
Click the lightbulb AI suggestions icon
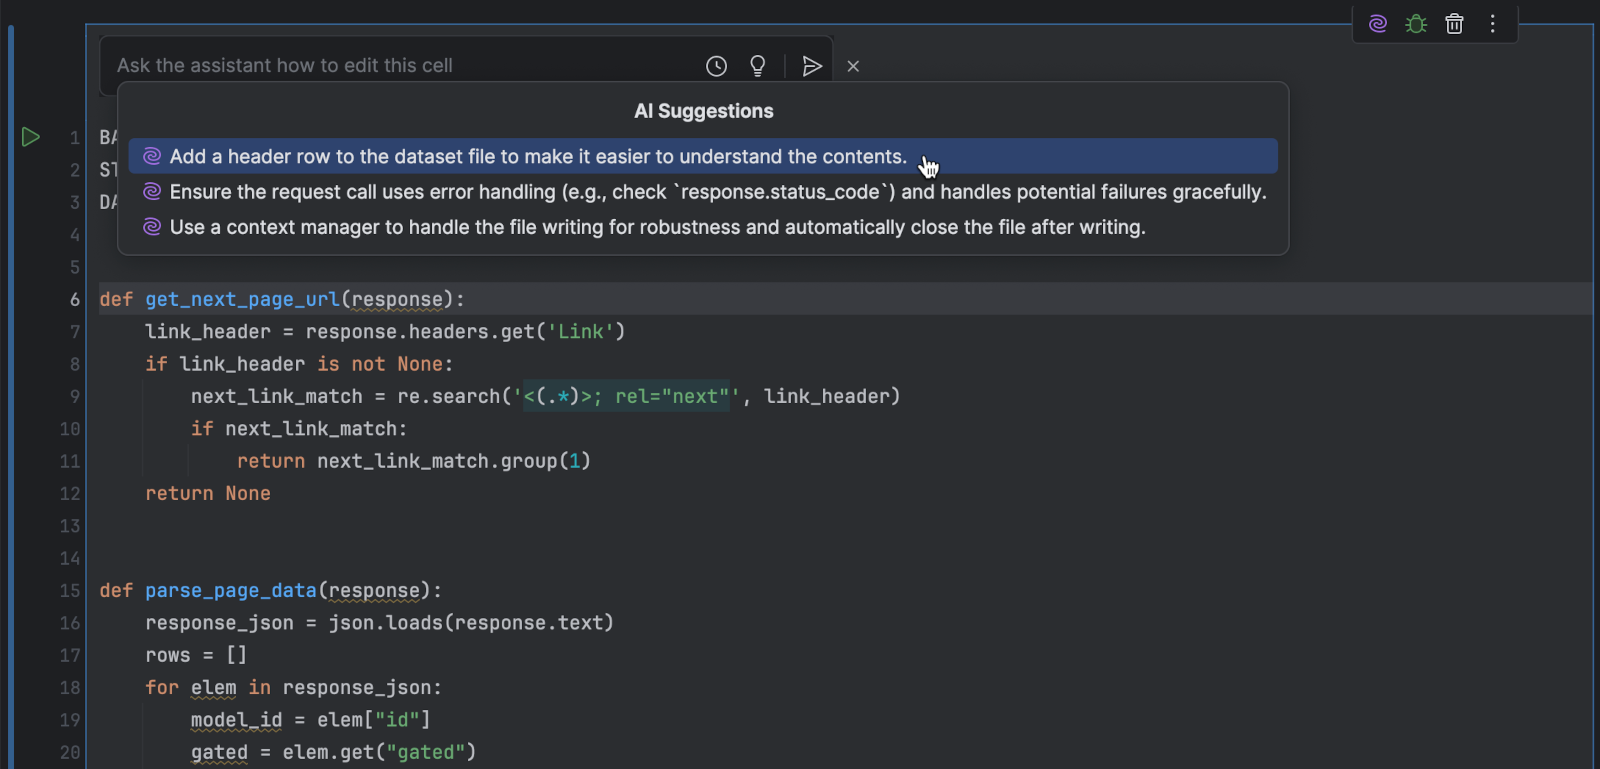click(758, 66)
